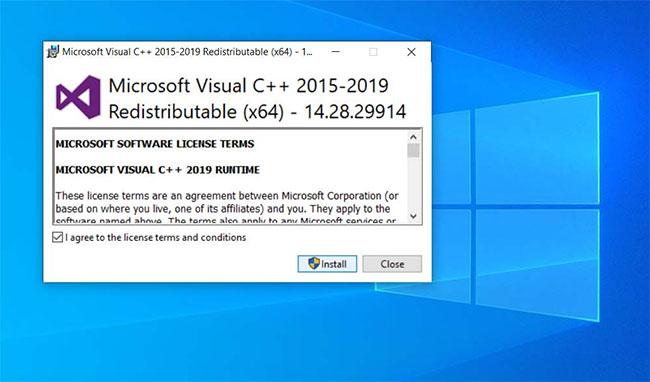Screen dimensions: 650x382
Task: Click the 'Microsoft Visual C++ 2015-2019' header line
Action: [x=248, y=86]
